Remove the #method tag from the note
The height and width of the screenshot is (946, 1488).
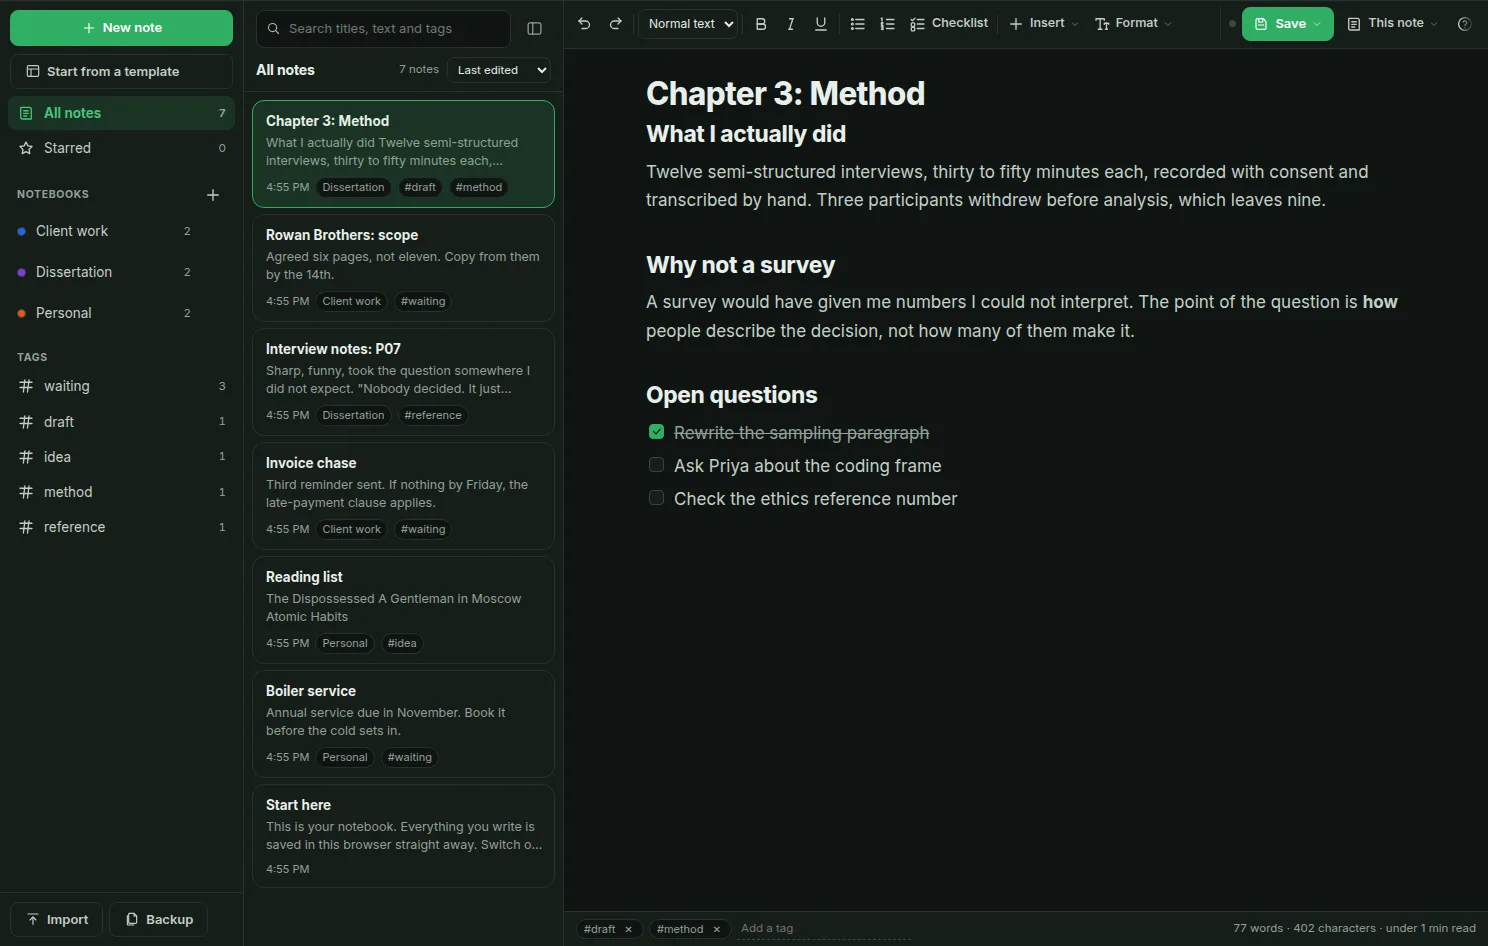point(716,929)
